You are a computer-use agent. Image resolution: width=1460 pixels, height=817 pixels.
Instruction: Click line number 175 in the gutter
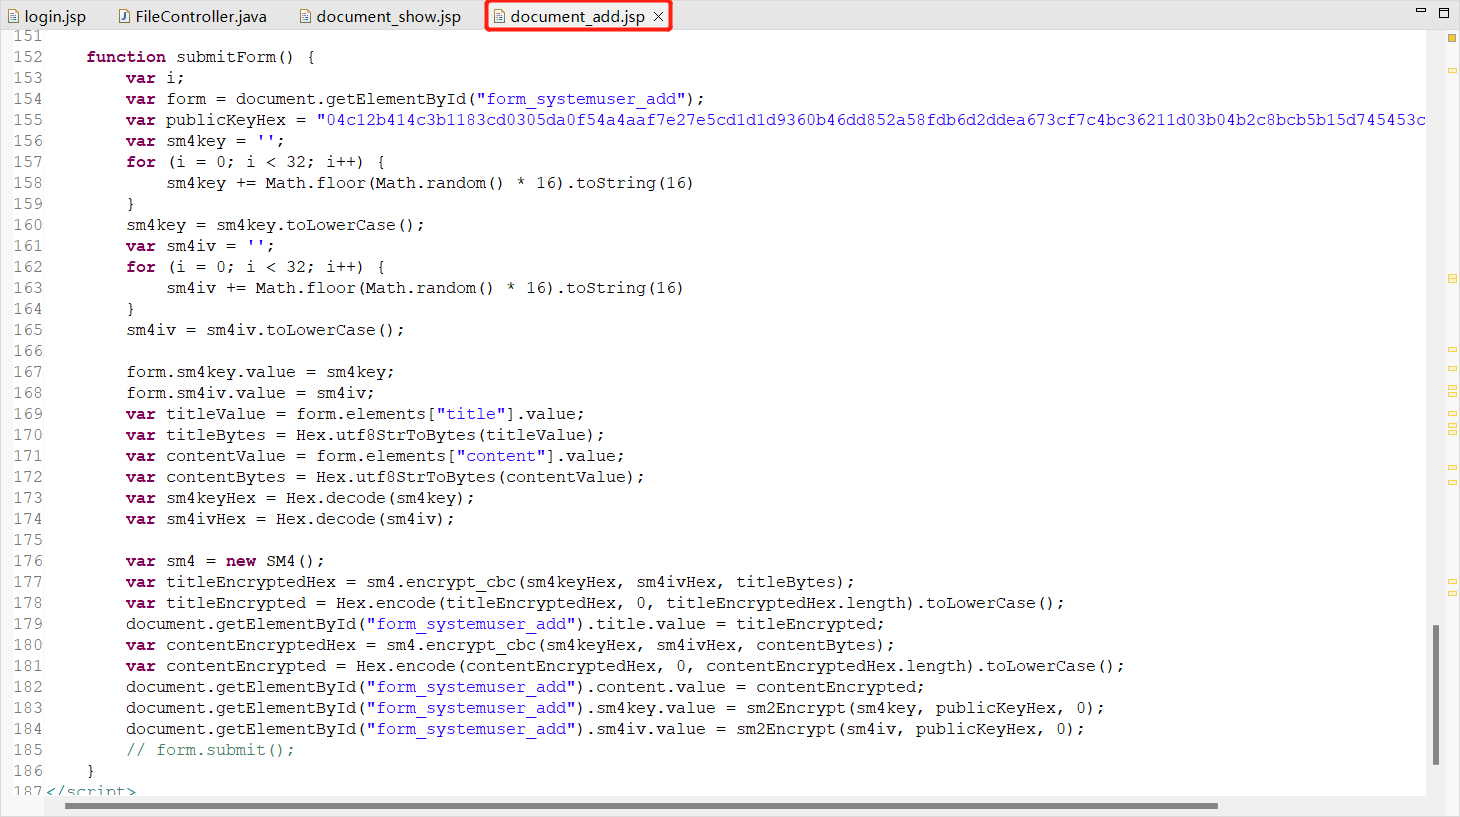click(28, 540)
